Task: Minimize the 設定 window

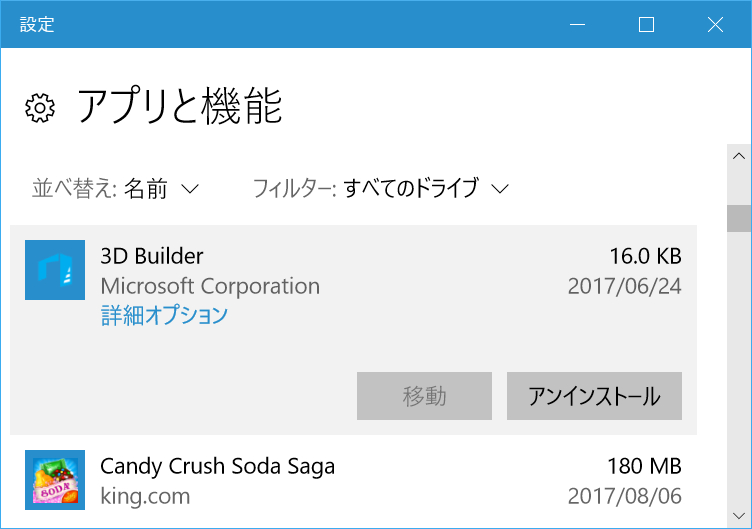Action: 577,25
